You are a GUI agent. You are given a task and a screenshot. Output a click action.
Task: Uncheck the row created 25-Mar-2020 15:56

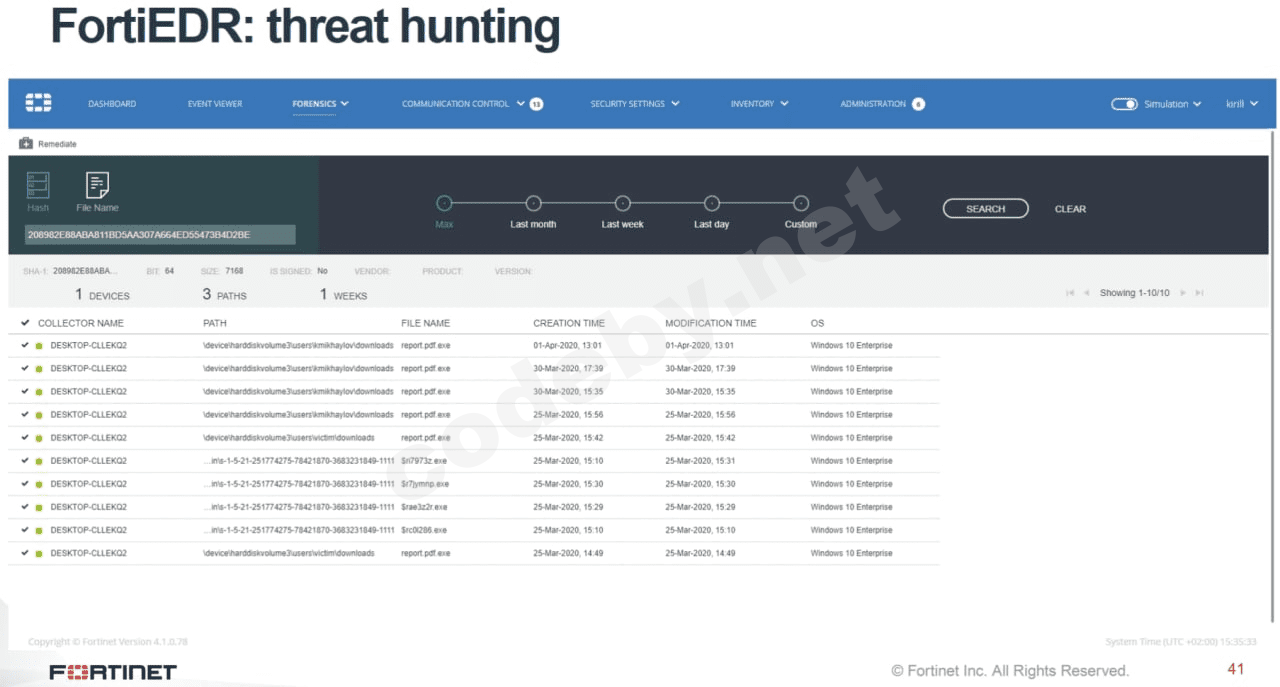point(25,414)
